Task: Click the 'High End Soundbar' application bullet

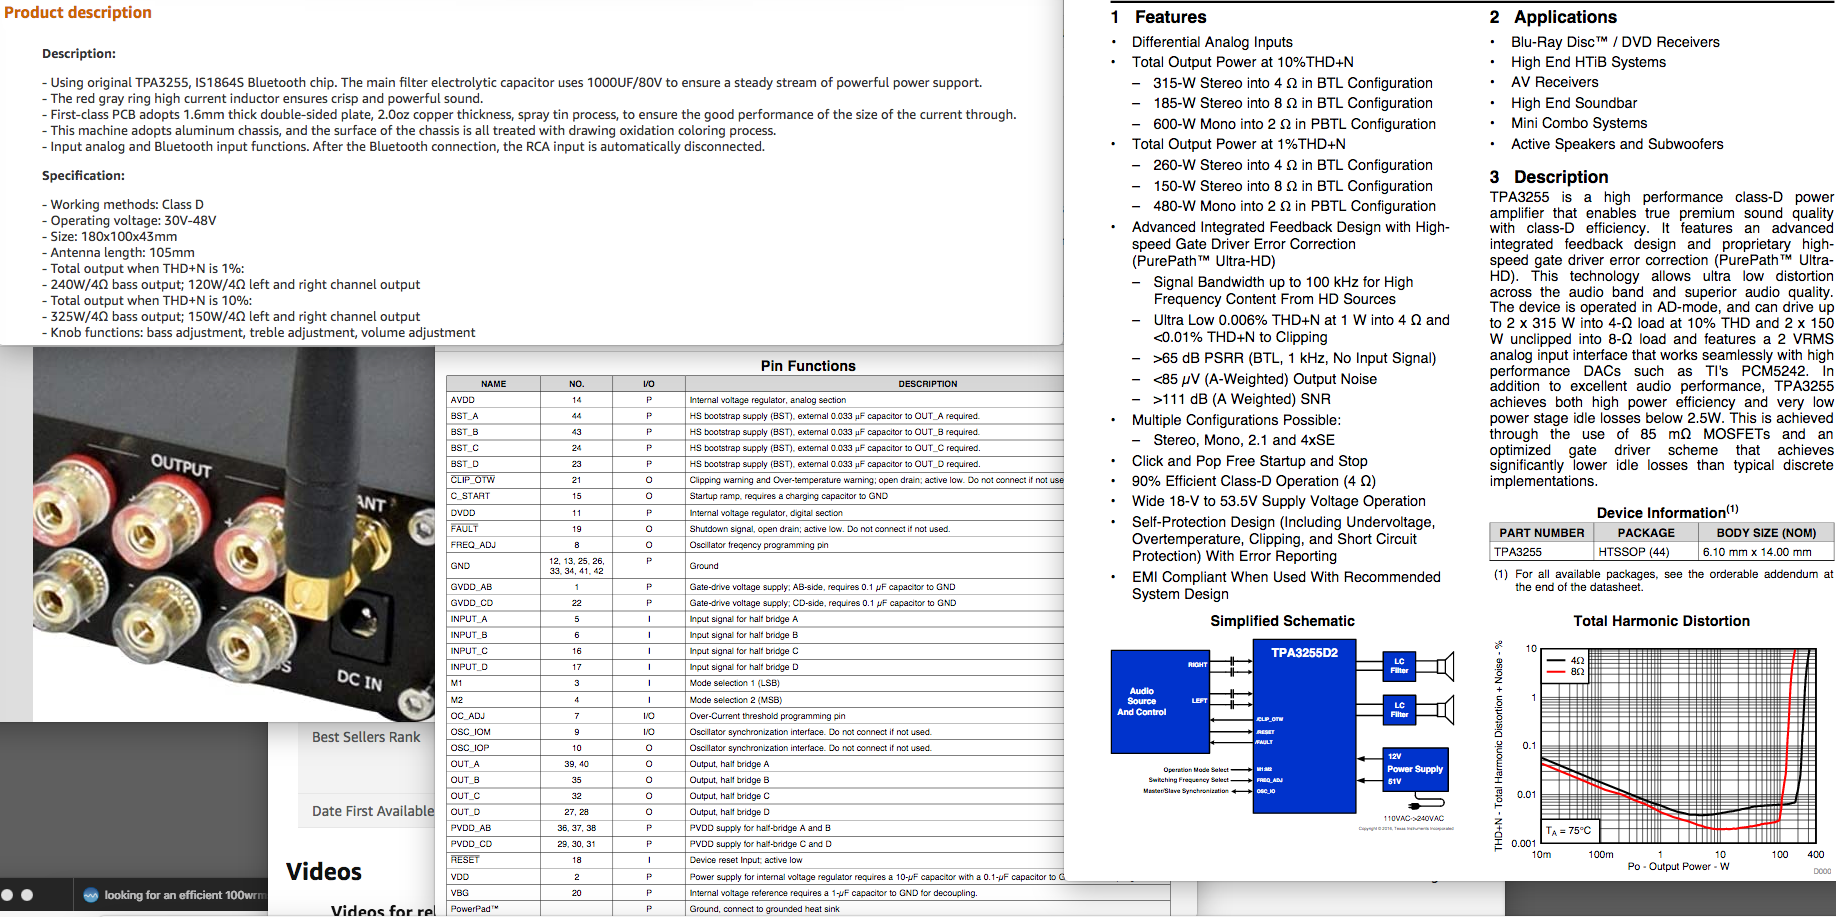Action: 1574,103
